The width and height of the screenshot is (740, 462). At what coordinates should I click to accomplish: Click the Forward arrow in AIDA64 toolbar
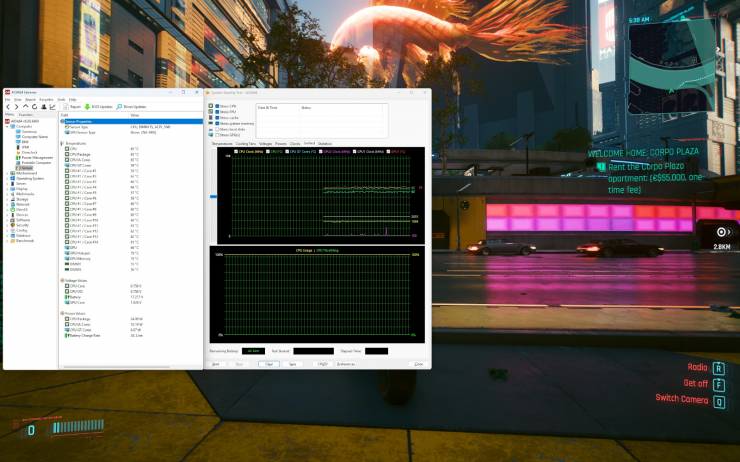17,107
